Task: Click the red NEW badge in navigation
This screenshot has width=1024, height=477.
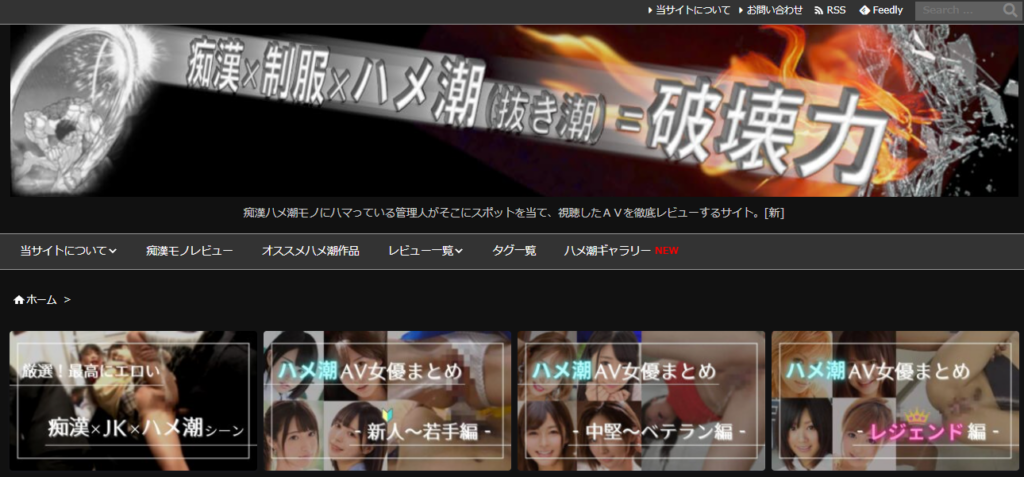Action: click(667, 251)
